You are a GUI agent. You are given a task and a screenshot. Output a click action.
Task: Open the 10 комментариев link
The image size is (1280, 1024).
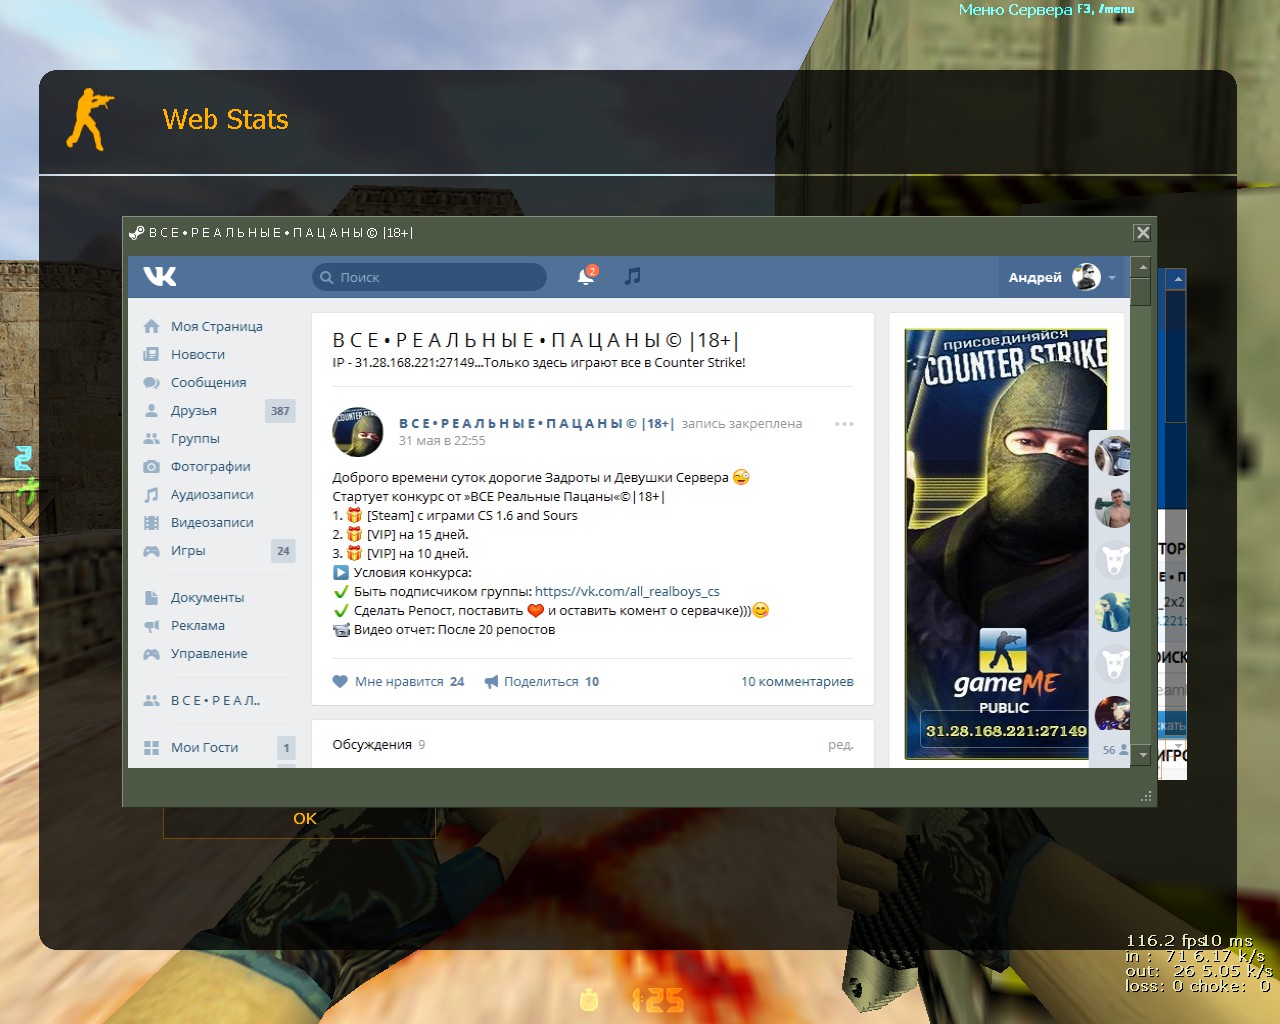tap(797, 681)
